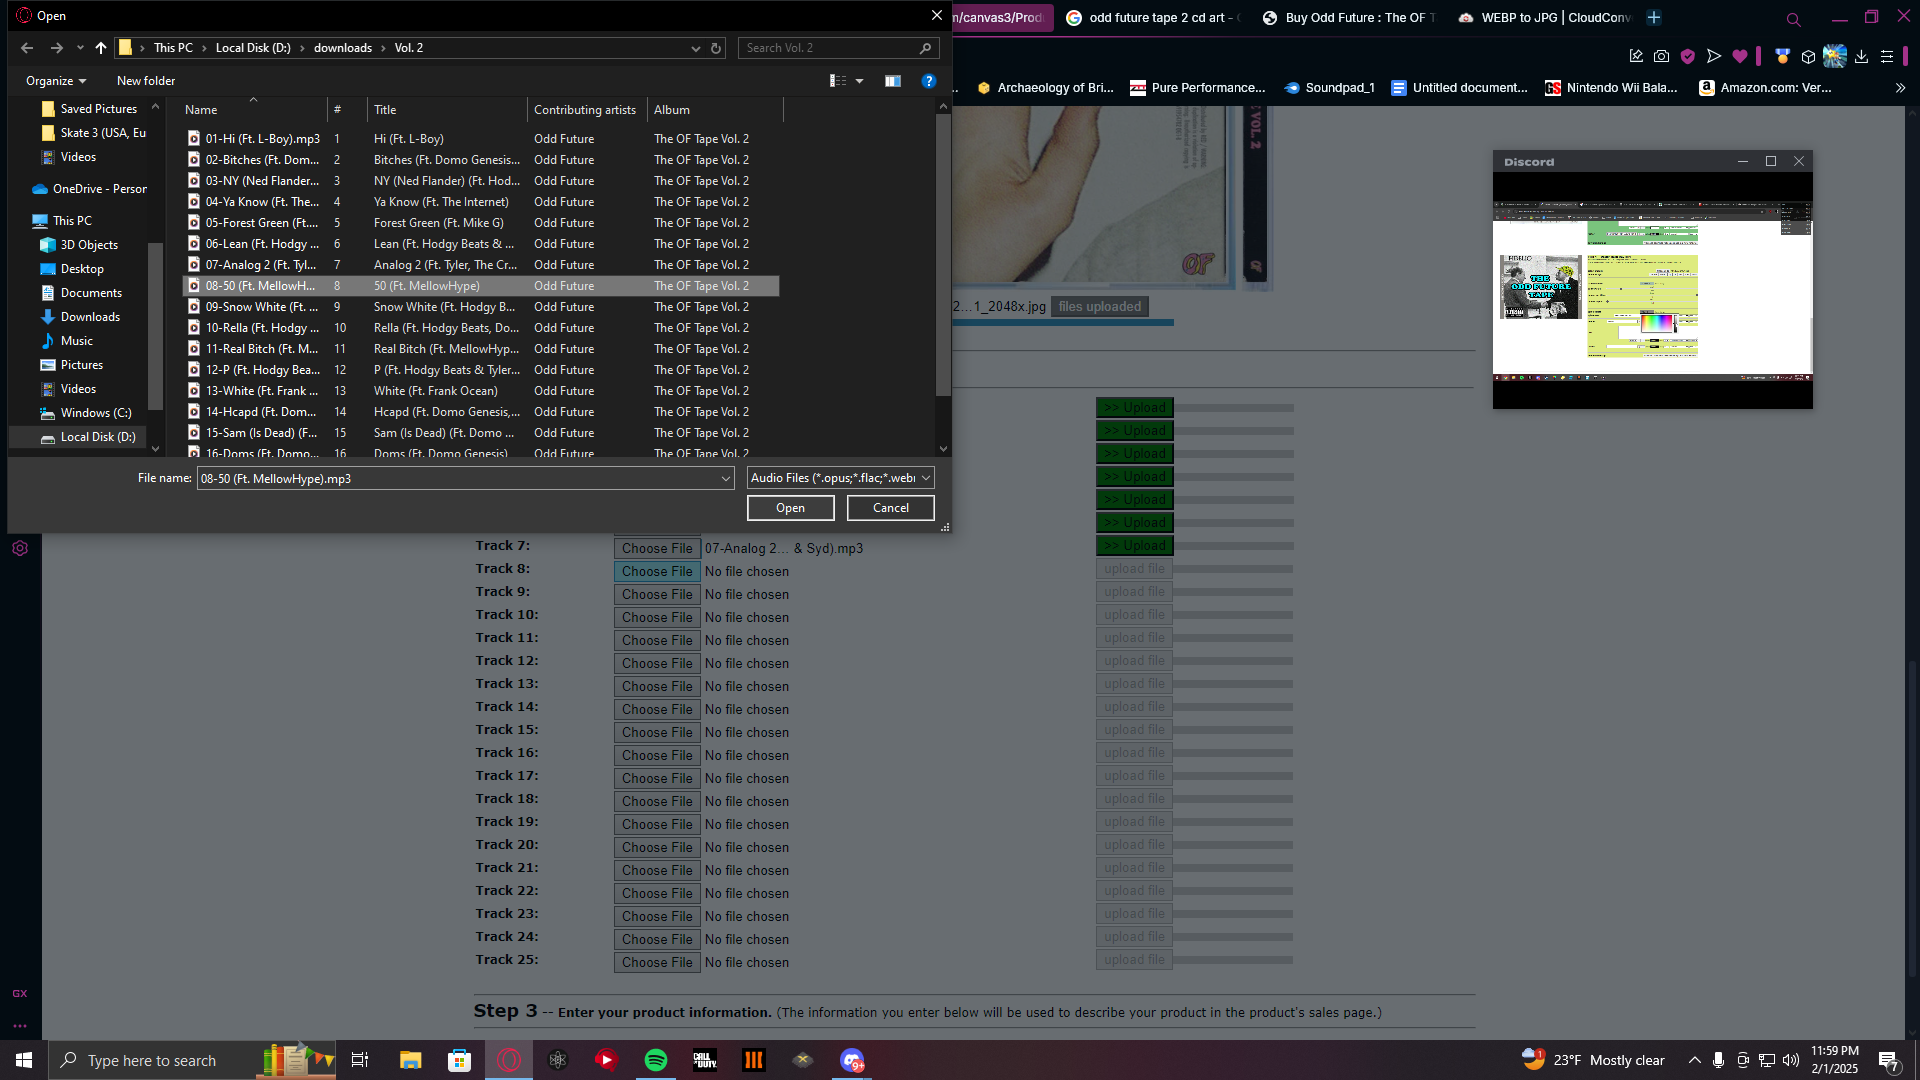The height and width of the screenshot is (1080, 1920).
Task: Click Choose File for Track 9
Action: coord(656,594)
